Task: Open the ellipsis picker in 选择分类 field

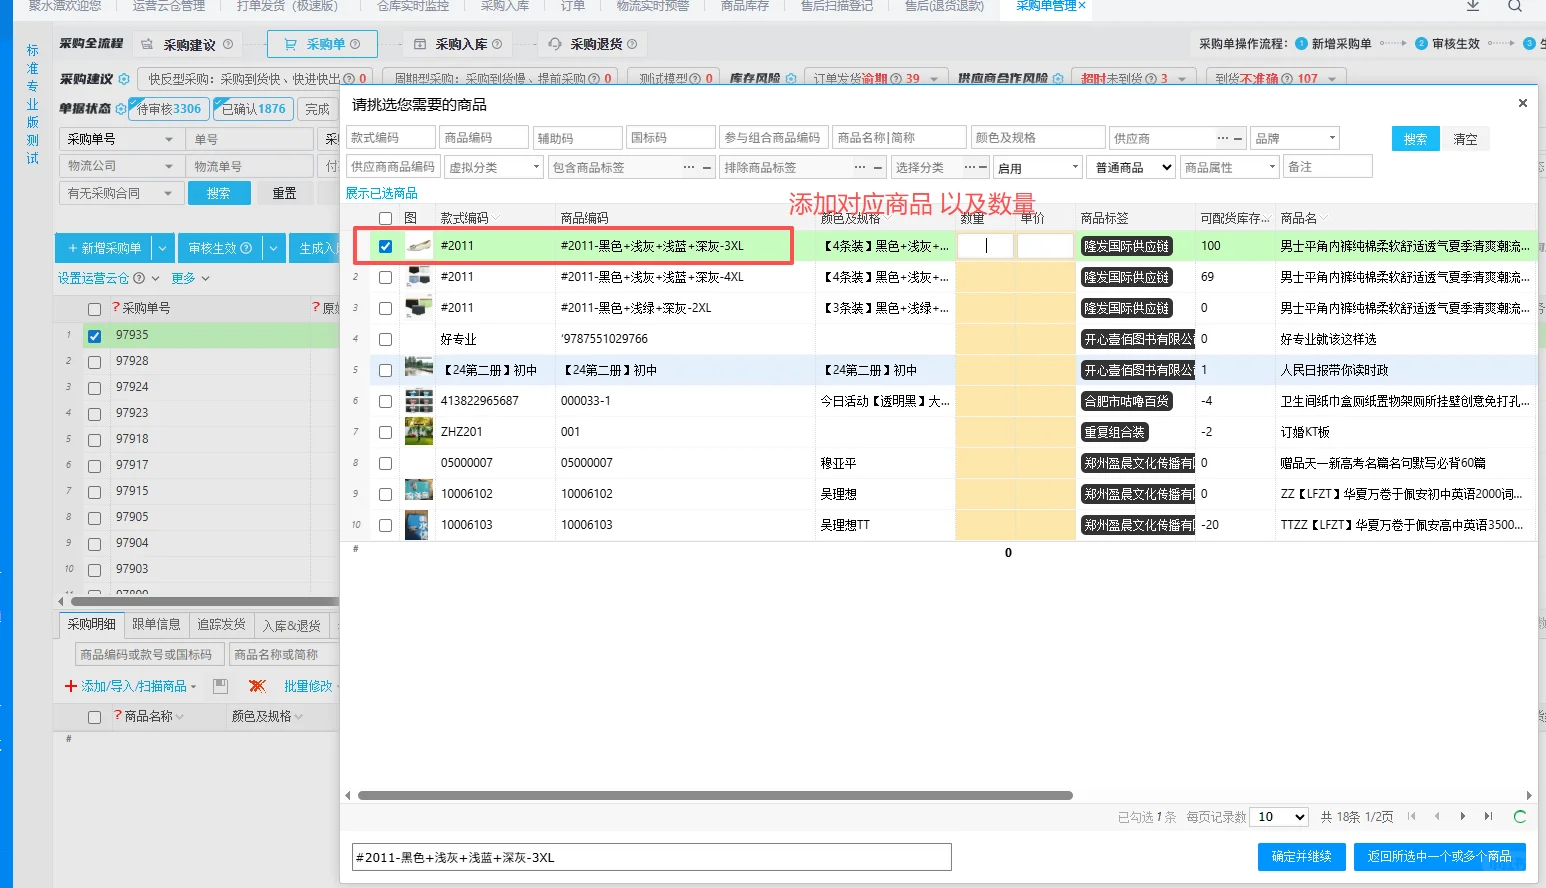Action: pyautogui.click(x=969, y=167)
